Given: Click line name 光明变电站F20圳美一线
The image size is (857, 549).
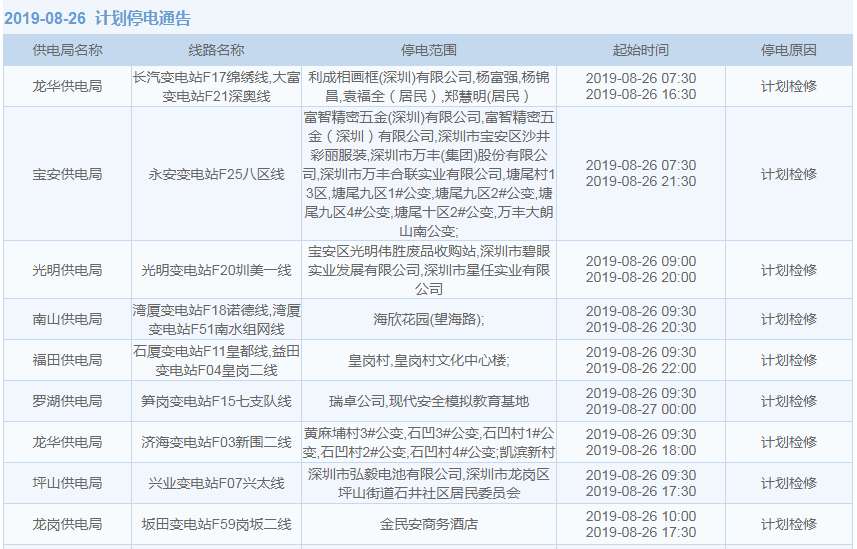Looking at the screenshot, I should point(216,270).
